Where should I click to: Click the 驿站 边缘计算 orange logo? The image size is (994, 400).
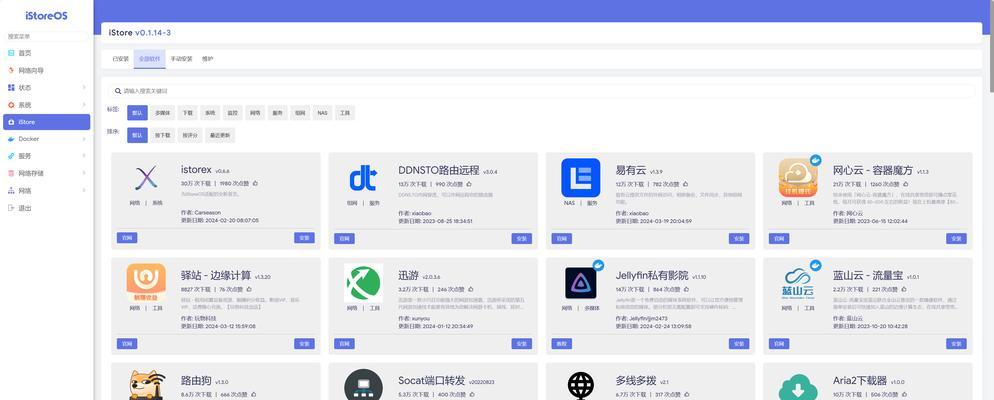[x=146, y=283]
